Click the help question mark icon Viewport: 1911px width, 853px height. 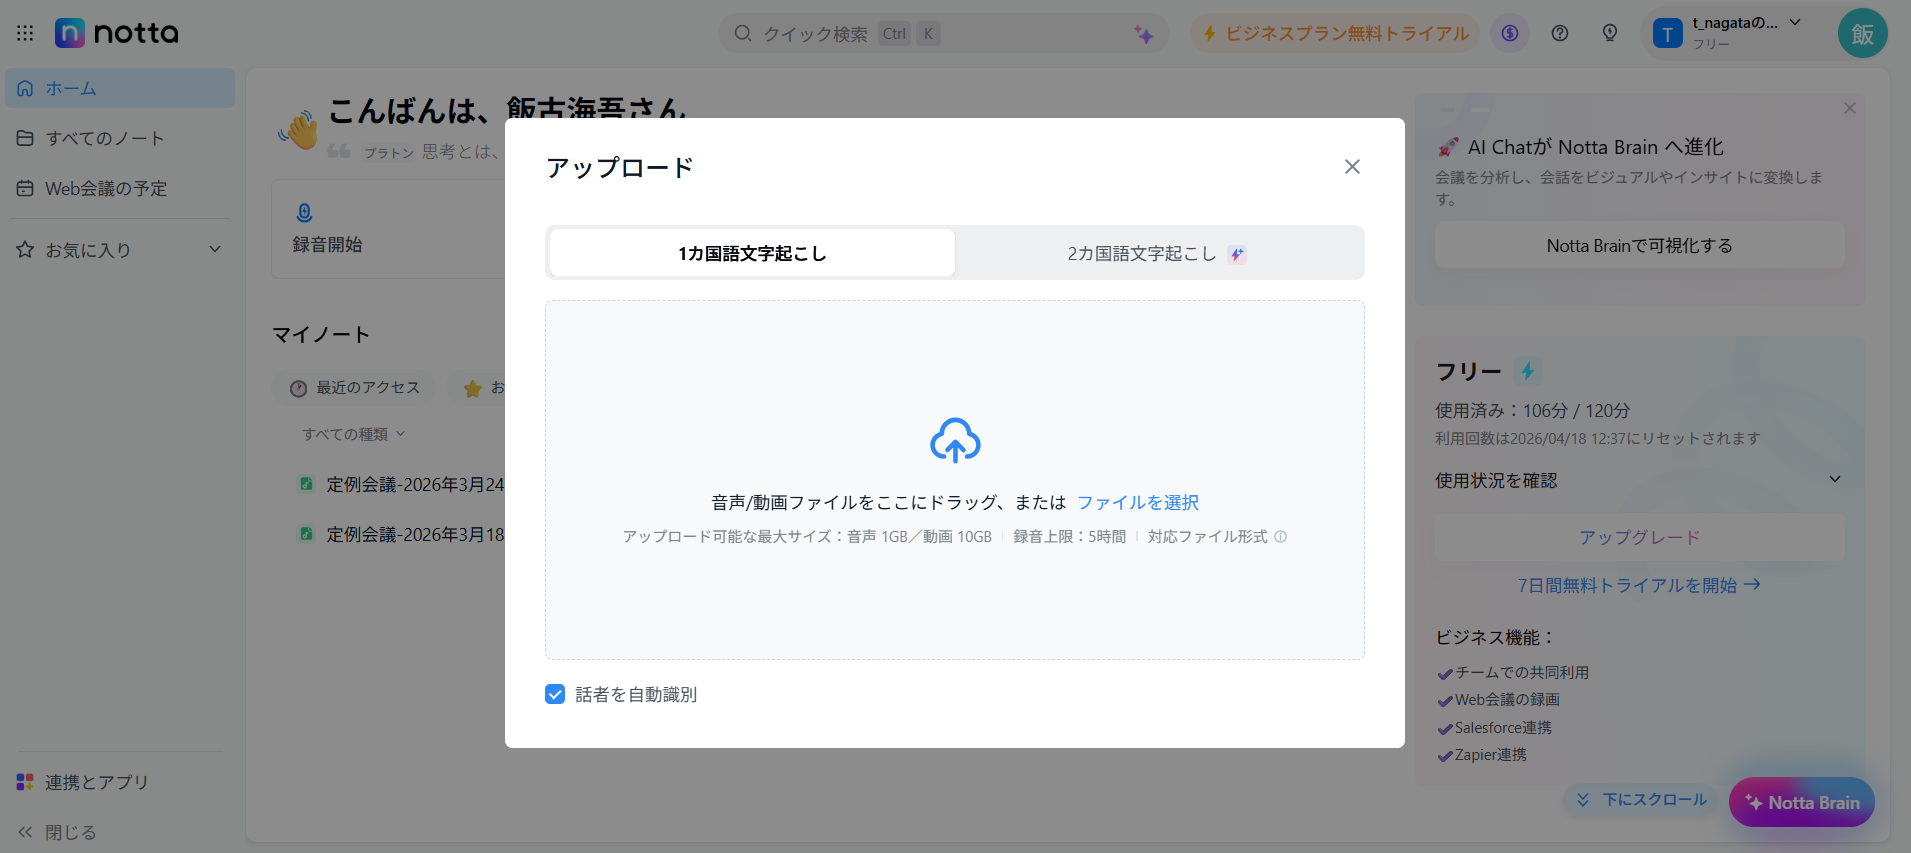(1559, 33)
